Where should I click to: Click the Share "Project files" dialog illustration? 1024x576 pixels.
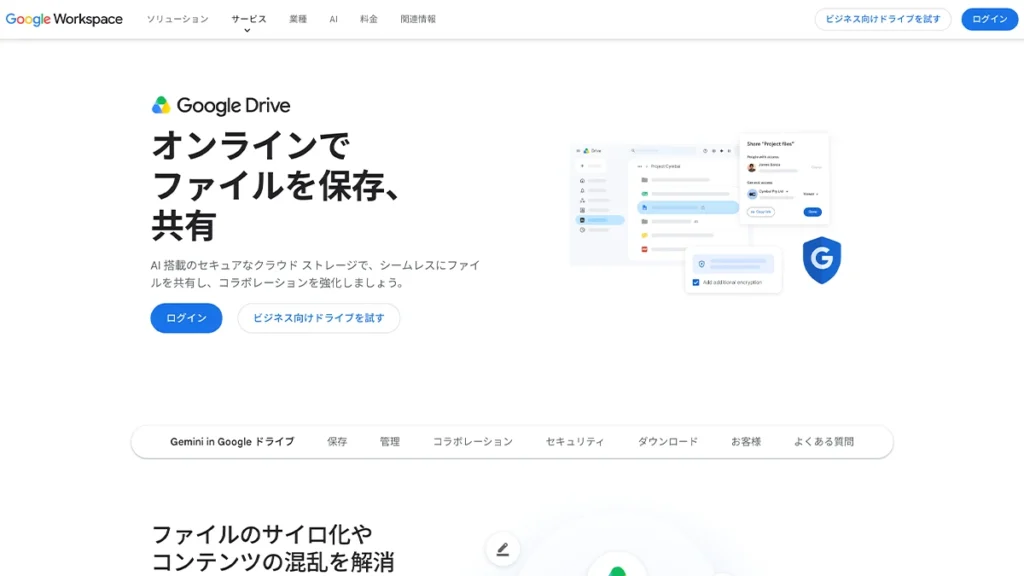tap(784, 179)
